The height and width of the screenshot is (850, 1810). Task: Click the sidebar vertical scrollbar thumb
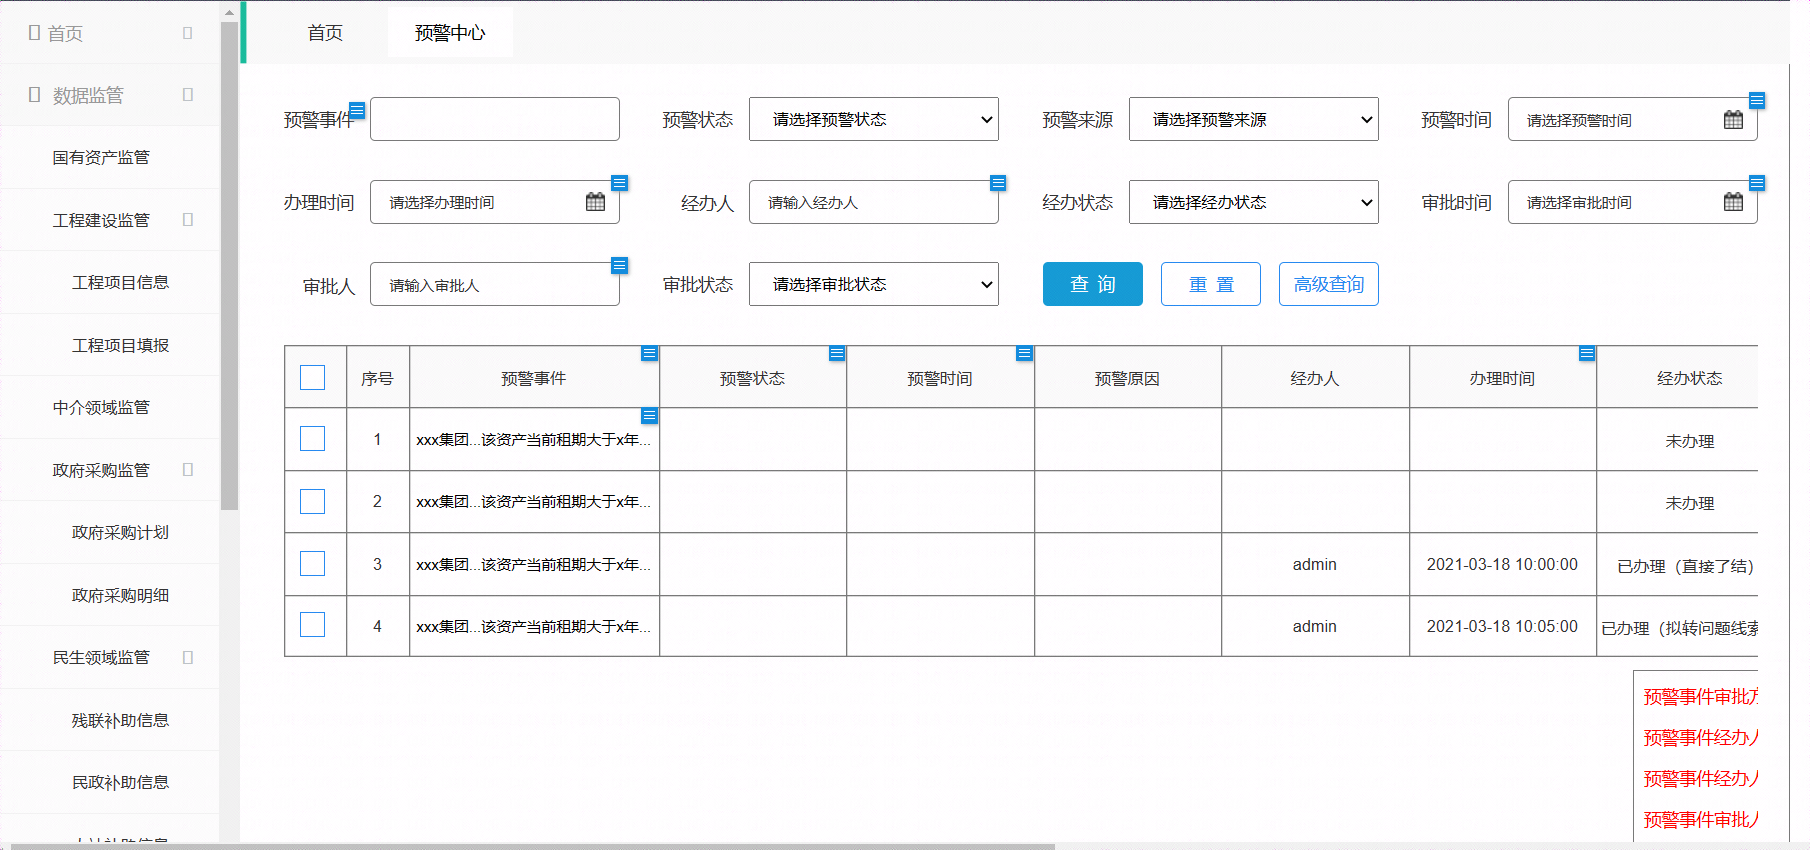[229, 265]
